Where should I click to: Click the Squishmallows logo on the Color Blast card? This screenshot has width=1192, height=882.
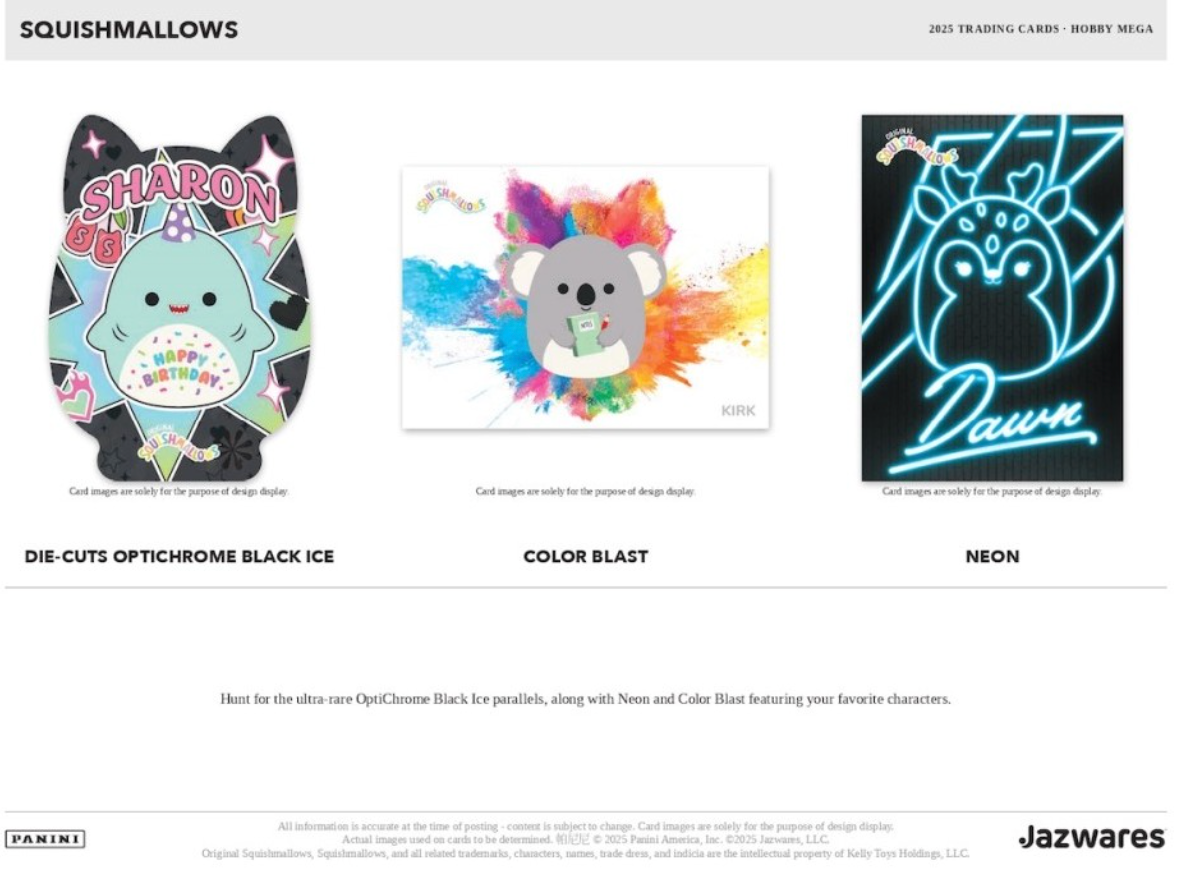click(x=450, y=198)
